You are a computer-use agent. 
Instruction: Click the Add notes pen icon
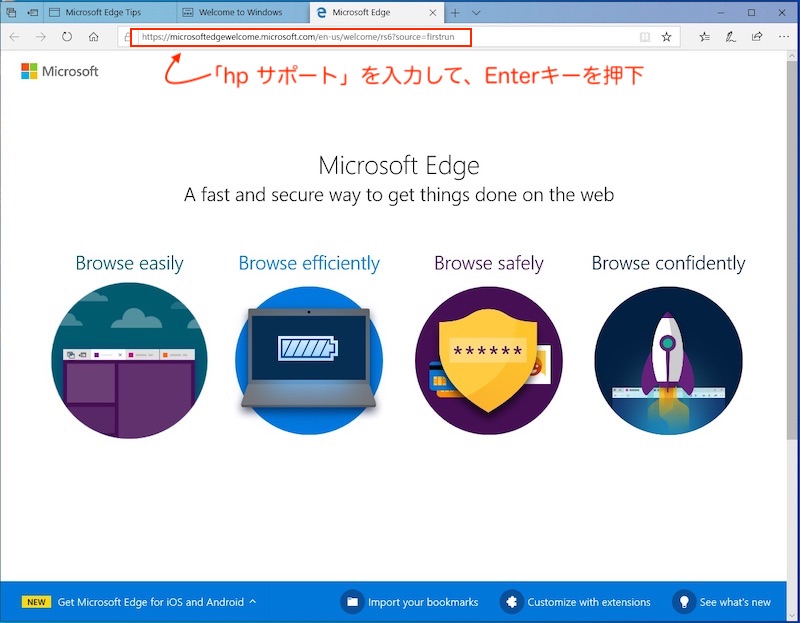click(x=731, y=37)
